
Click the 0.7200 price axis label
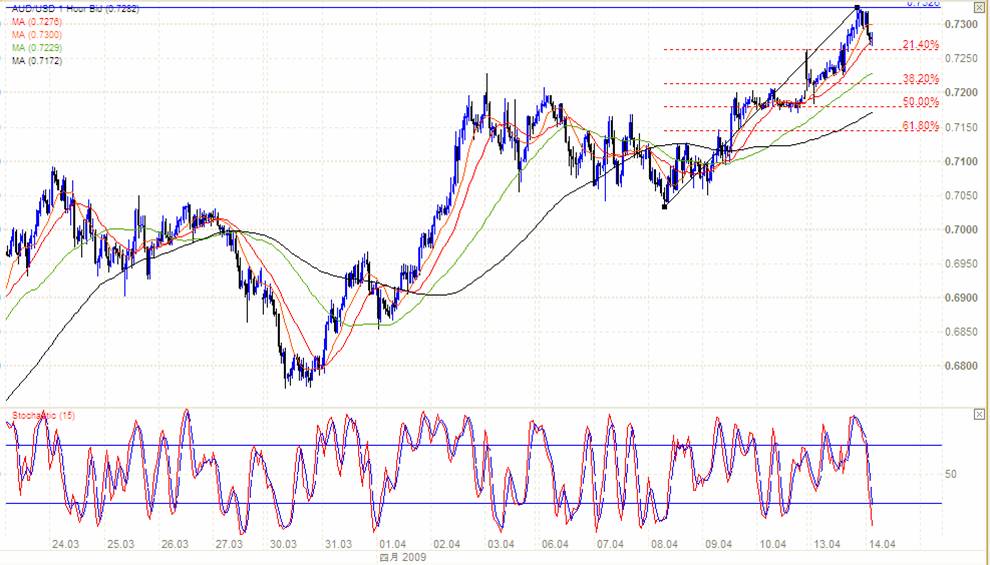click(960, 92)
